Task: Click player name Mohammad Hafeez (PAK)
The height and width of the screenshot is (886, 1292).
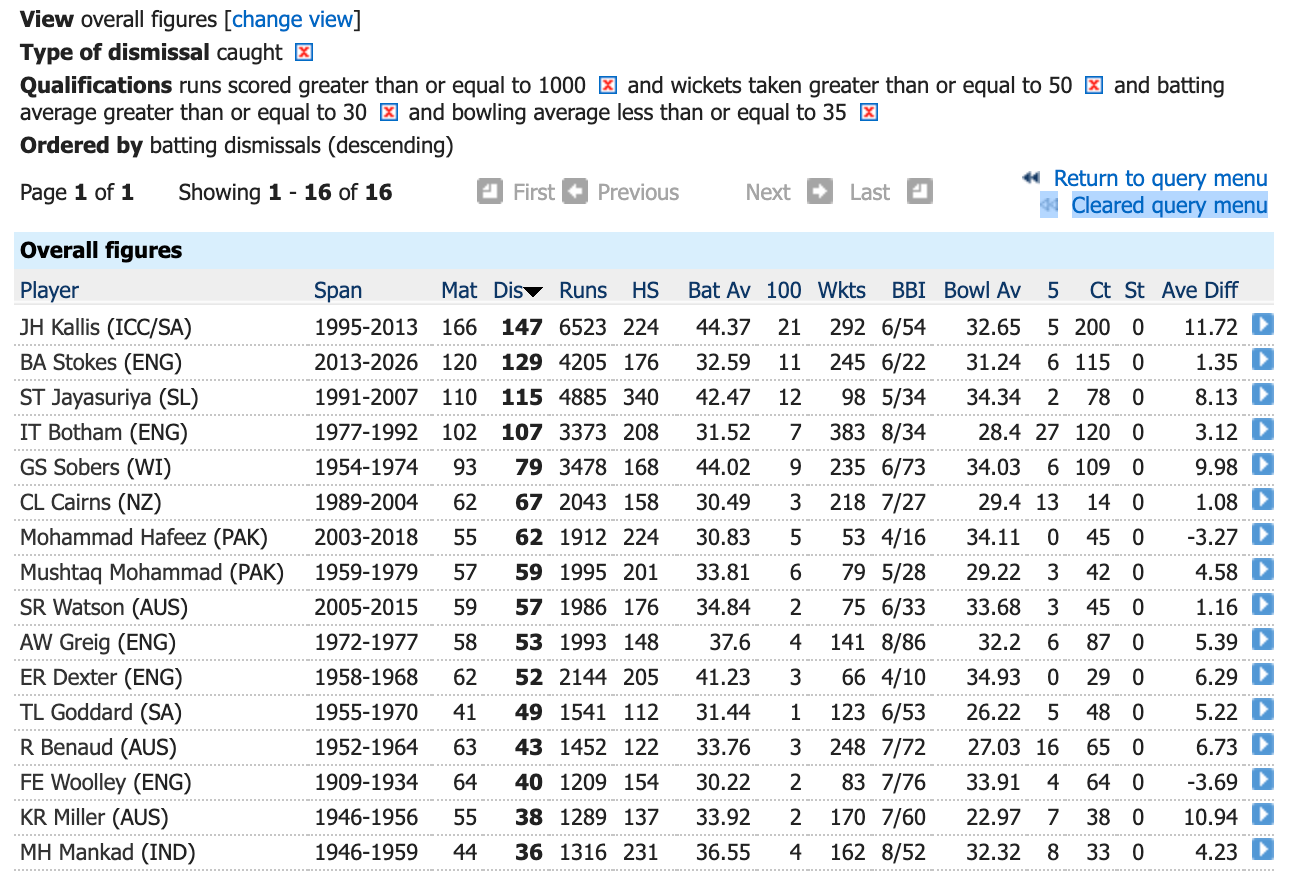Action: click(142, 537)
